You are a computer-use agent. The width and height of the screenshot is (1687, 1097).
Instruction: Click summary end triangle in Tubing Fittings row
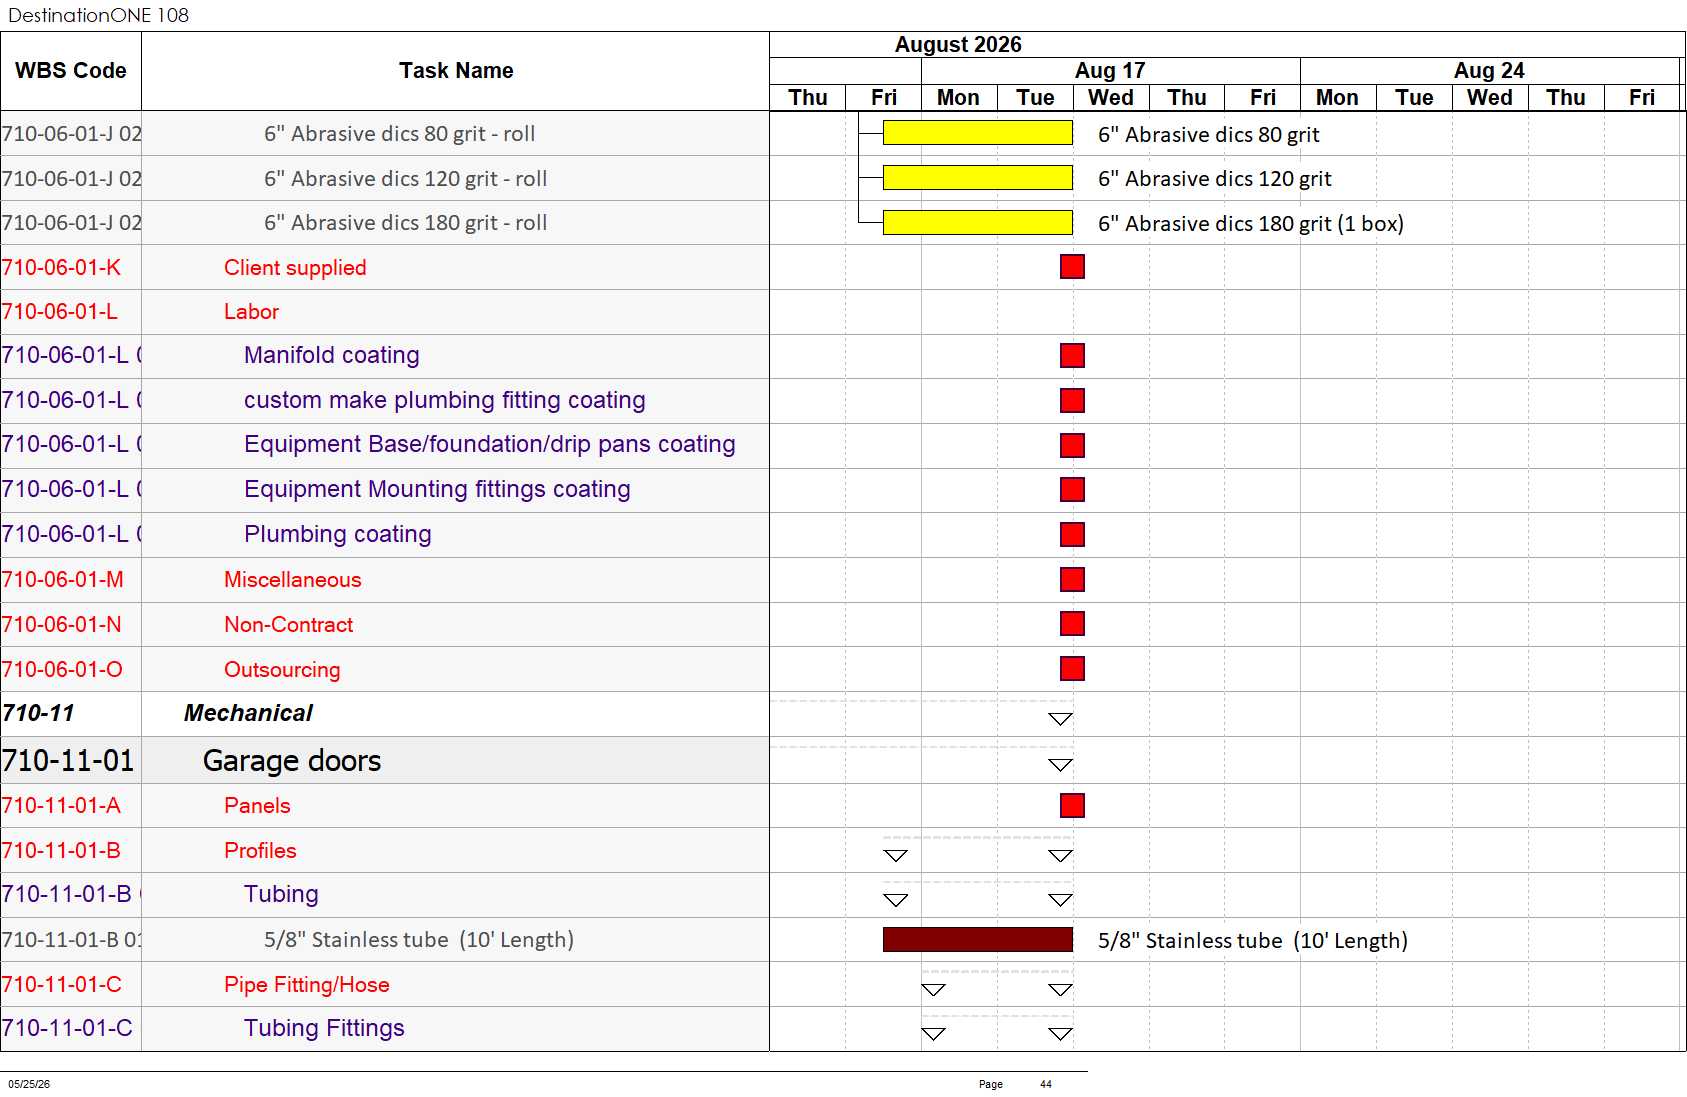(x=1060, y=1034)
